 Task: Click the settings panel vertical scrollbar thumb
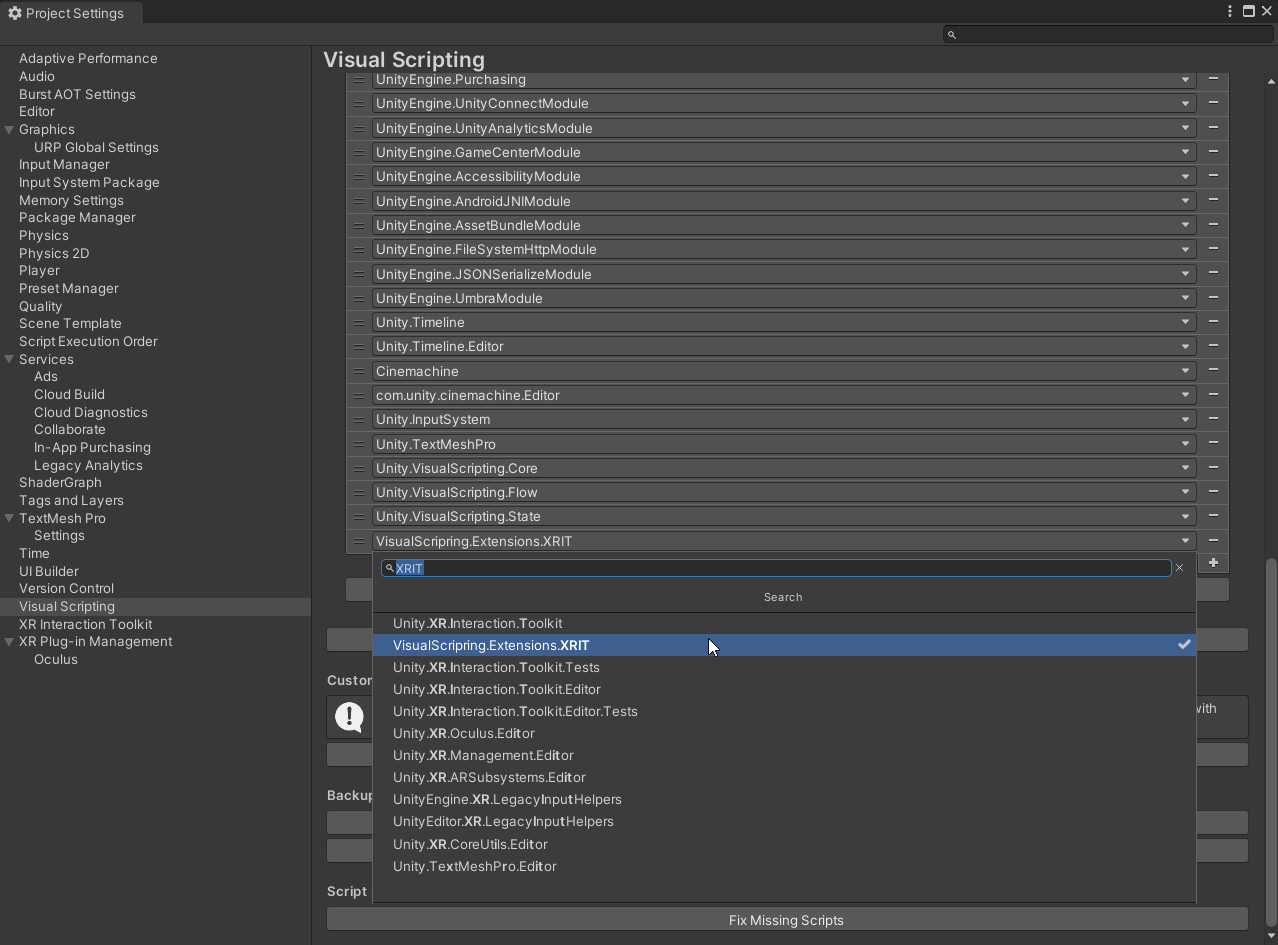pos(1272,740)
